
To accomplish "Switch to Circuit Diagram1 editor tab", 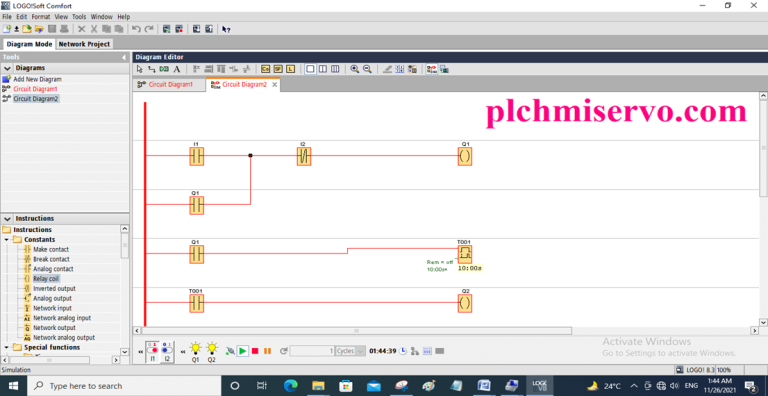I will tap(170, 84).
